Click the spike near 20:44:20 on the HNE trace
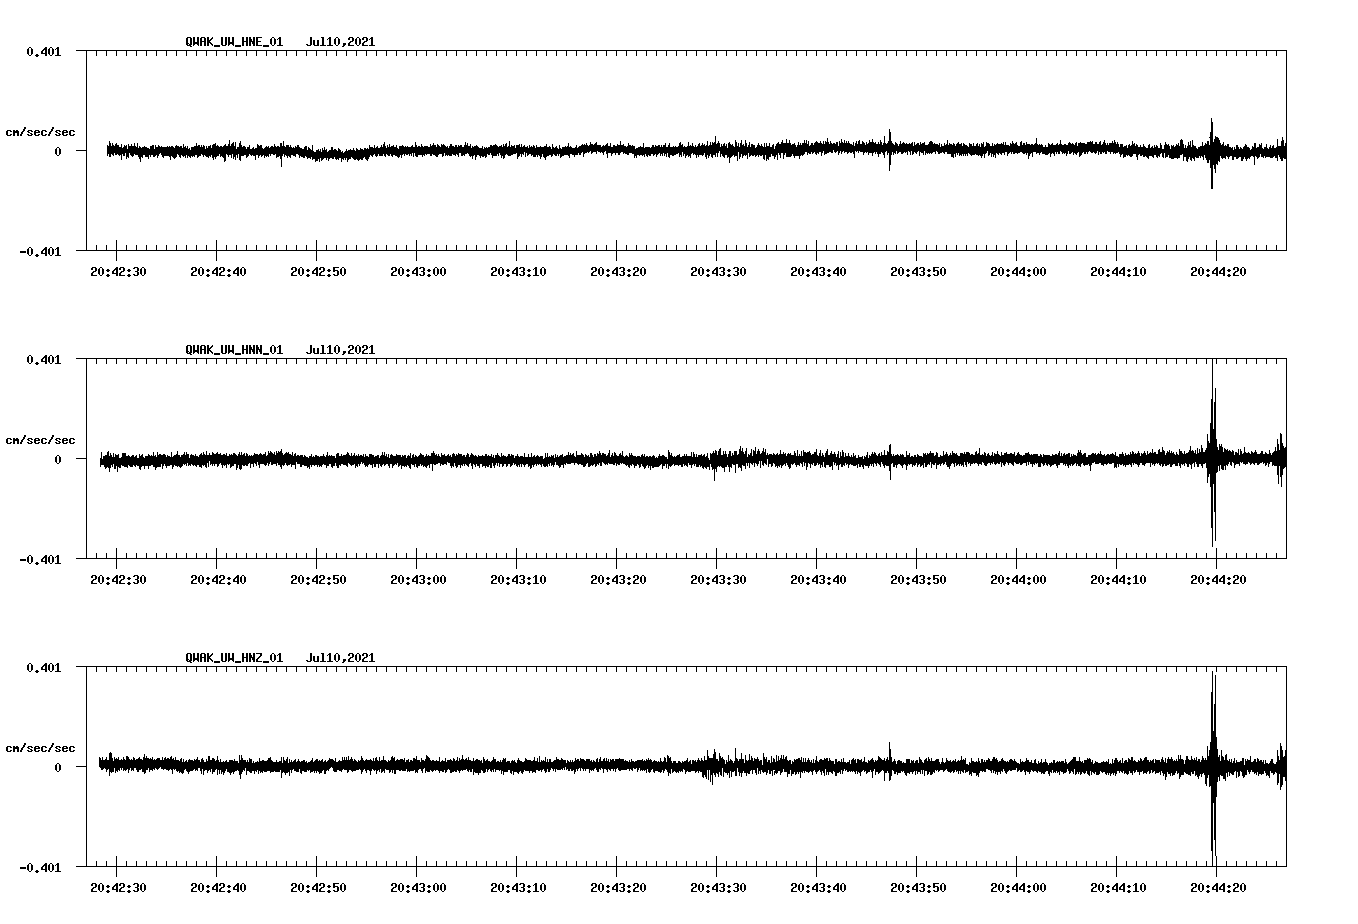This screenshot has width=1358, height=924. click(1212, 150)
